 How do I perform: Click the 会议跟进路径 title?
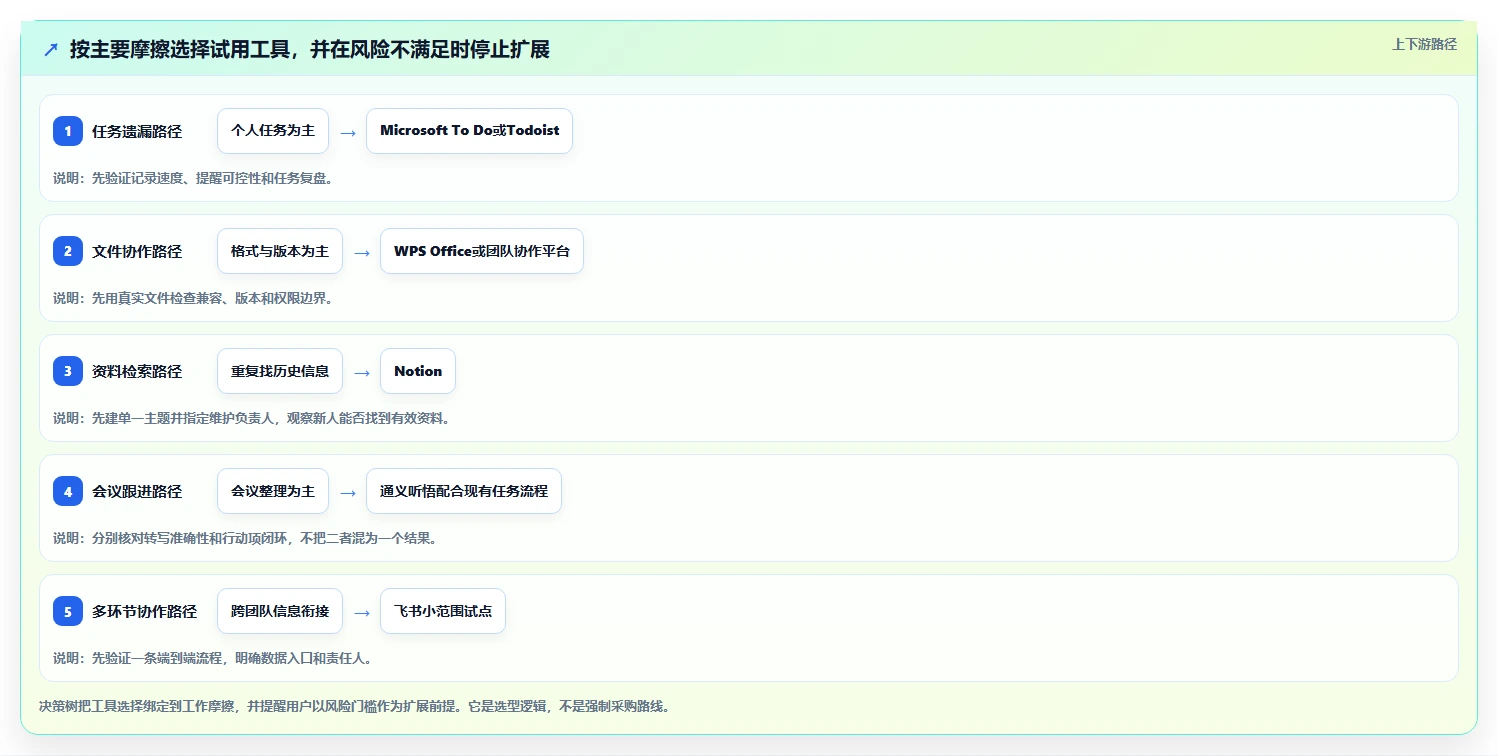[x=137, y=491]
